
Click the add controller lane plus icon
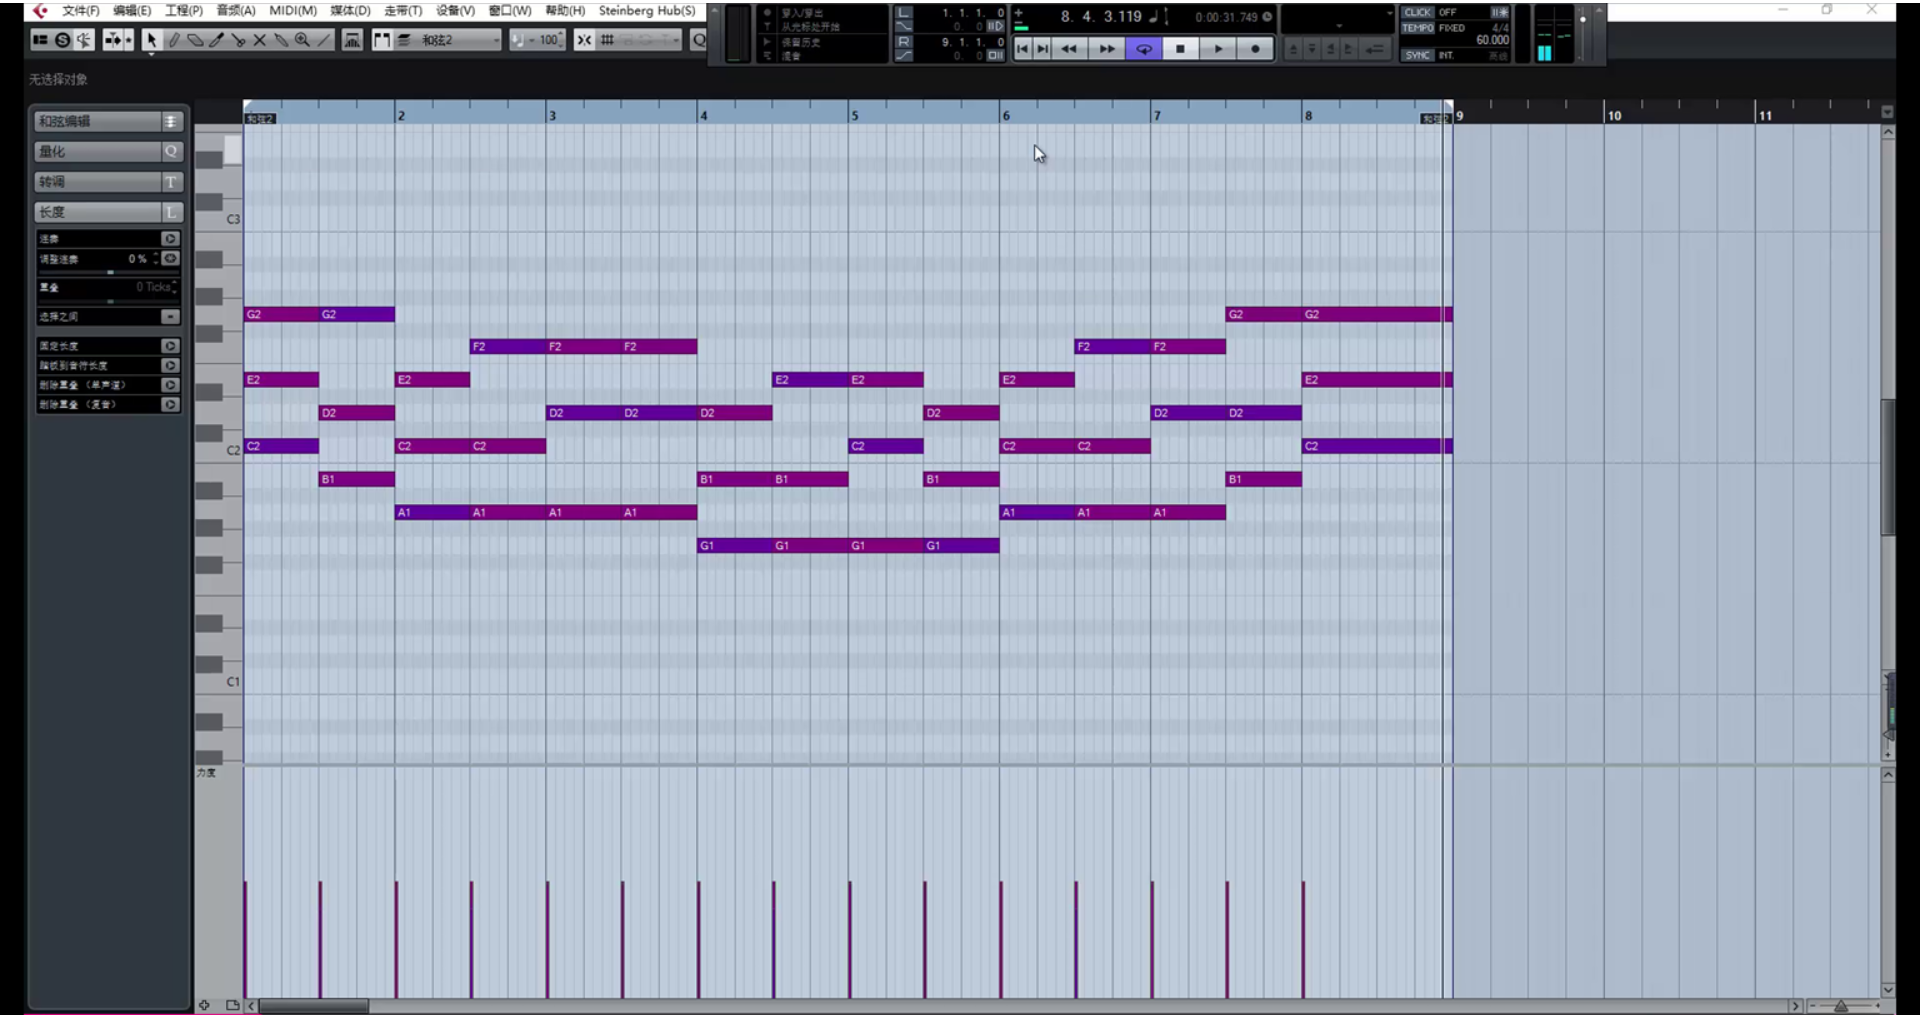point(204,1005)
